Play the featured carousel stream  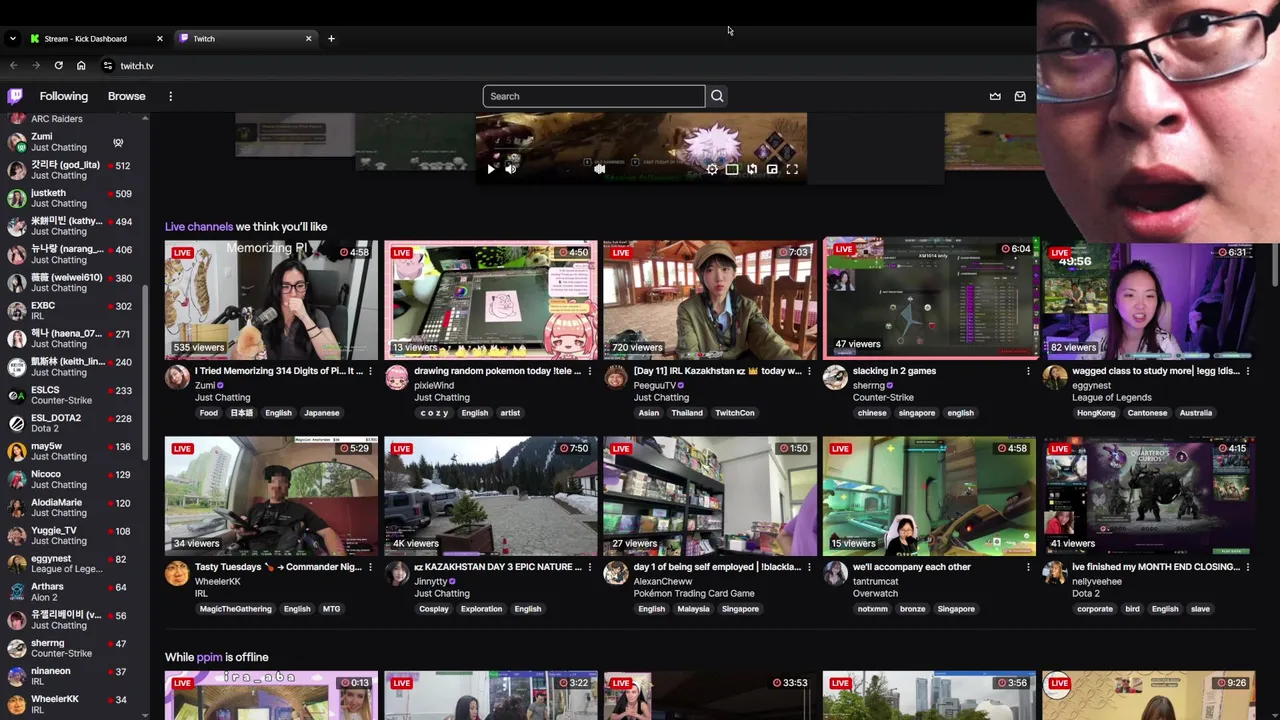(491, 169)
